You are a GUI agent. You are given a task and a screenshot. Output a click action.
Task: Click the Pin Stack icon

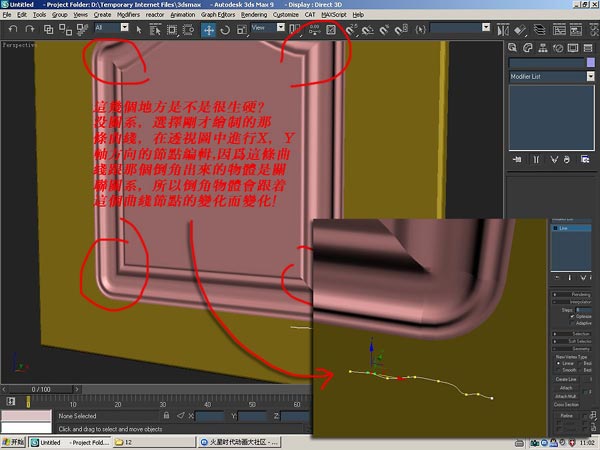516,159
